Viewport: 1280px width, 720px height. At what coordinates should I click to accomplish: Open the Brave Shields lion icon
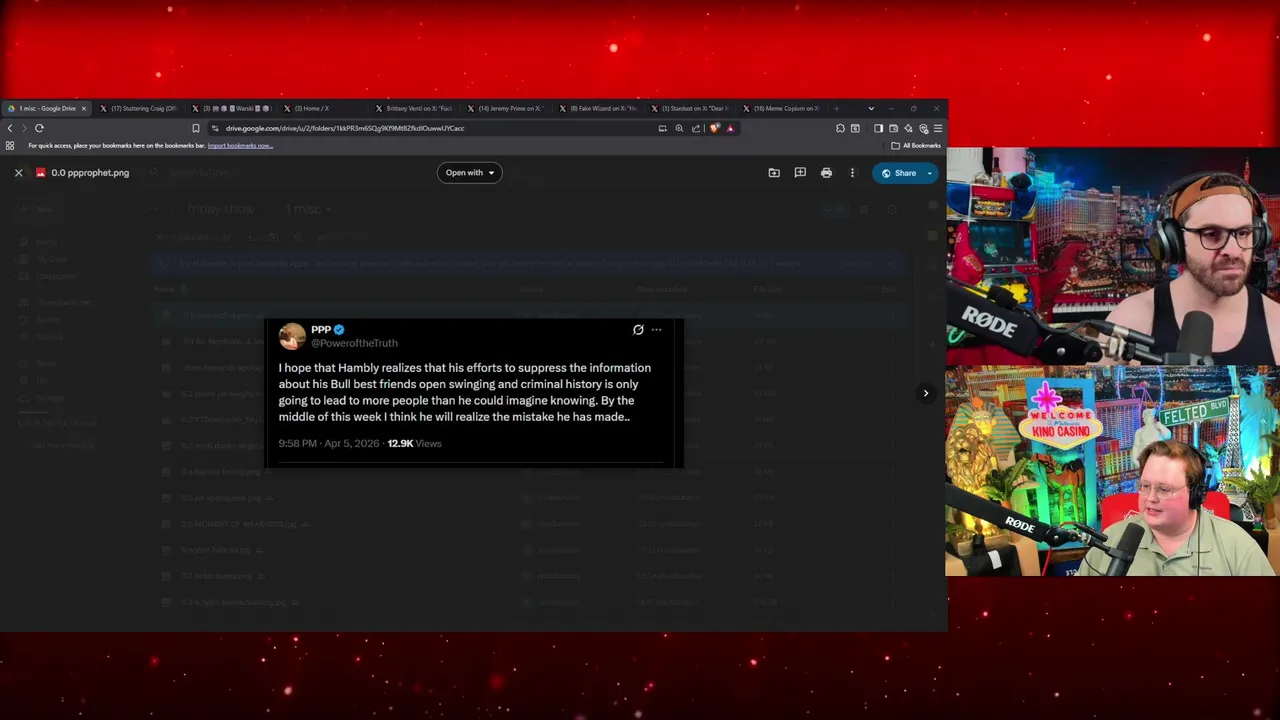[714, 128]
